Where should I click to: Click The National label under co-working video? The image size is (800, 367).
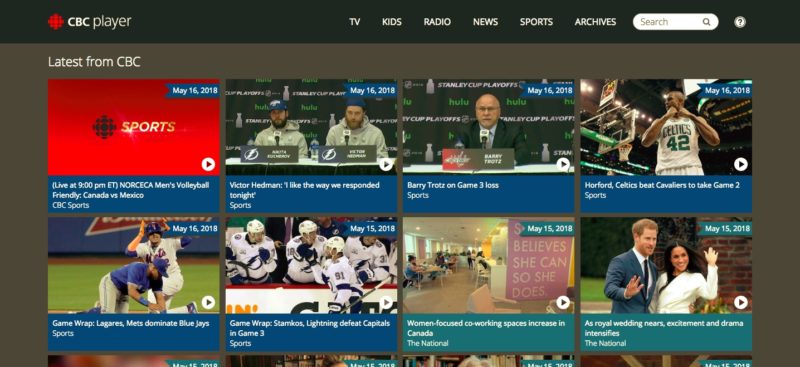tap(428, 344)
